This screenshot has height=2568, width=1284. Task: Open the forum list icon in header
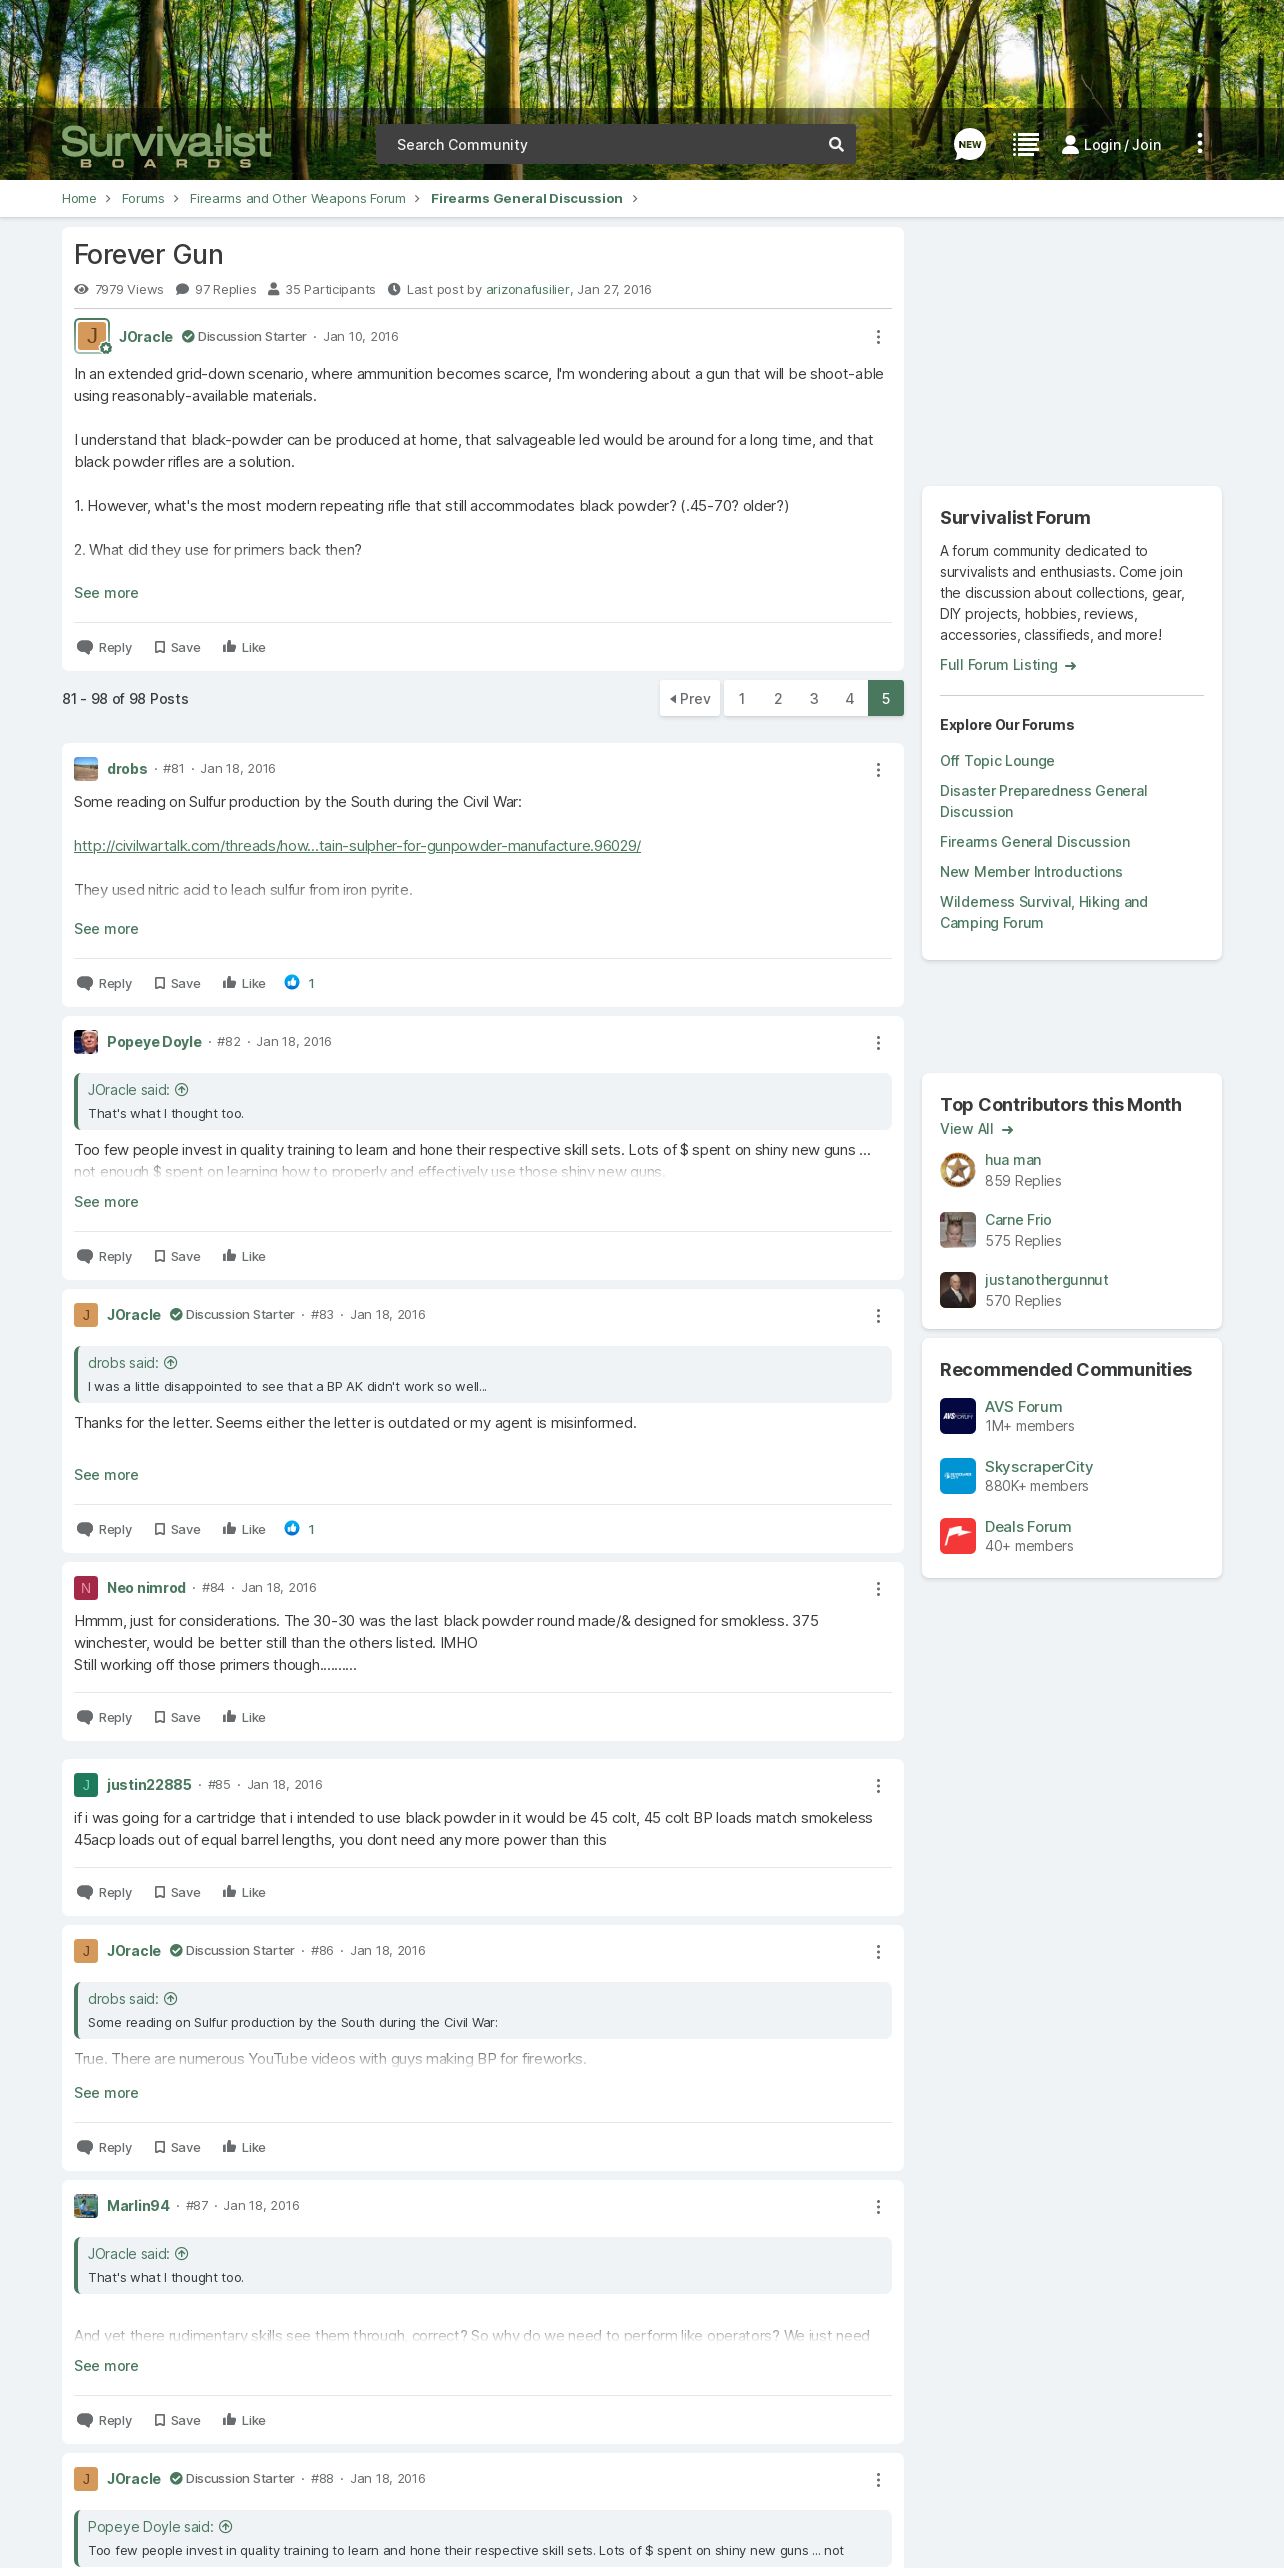[x=1025, y=145]
